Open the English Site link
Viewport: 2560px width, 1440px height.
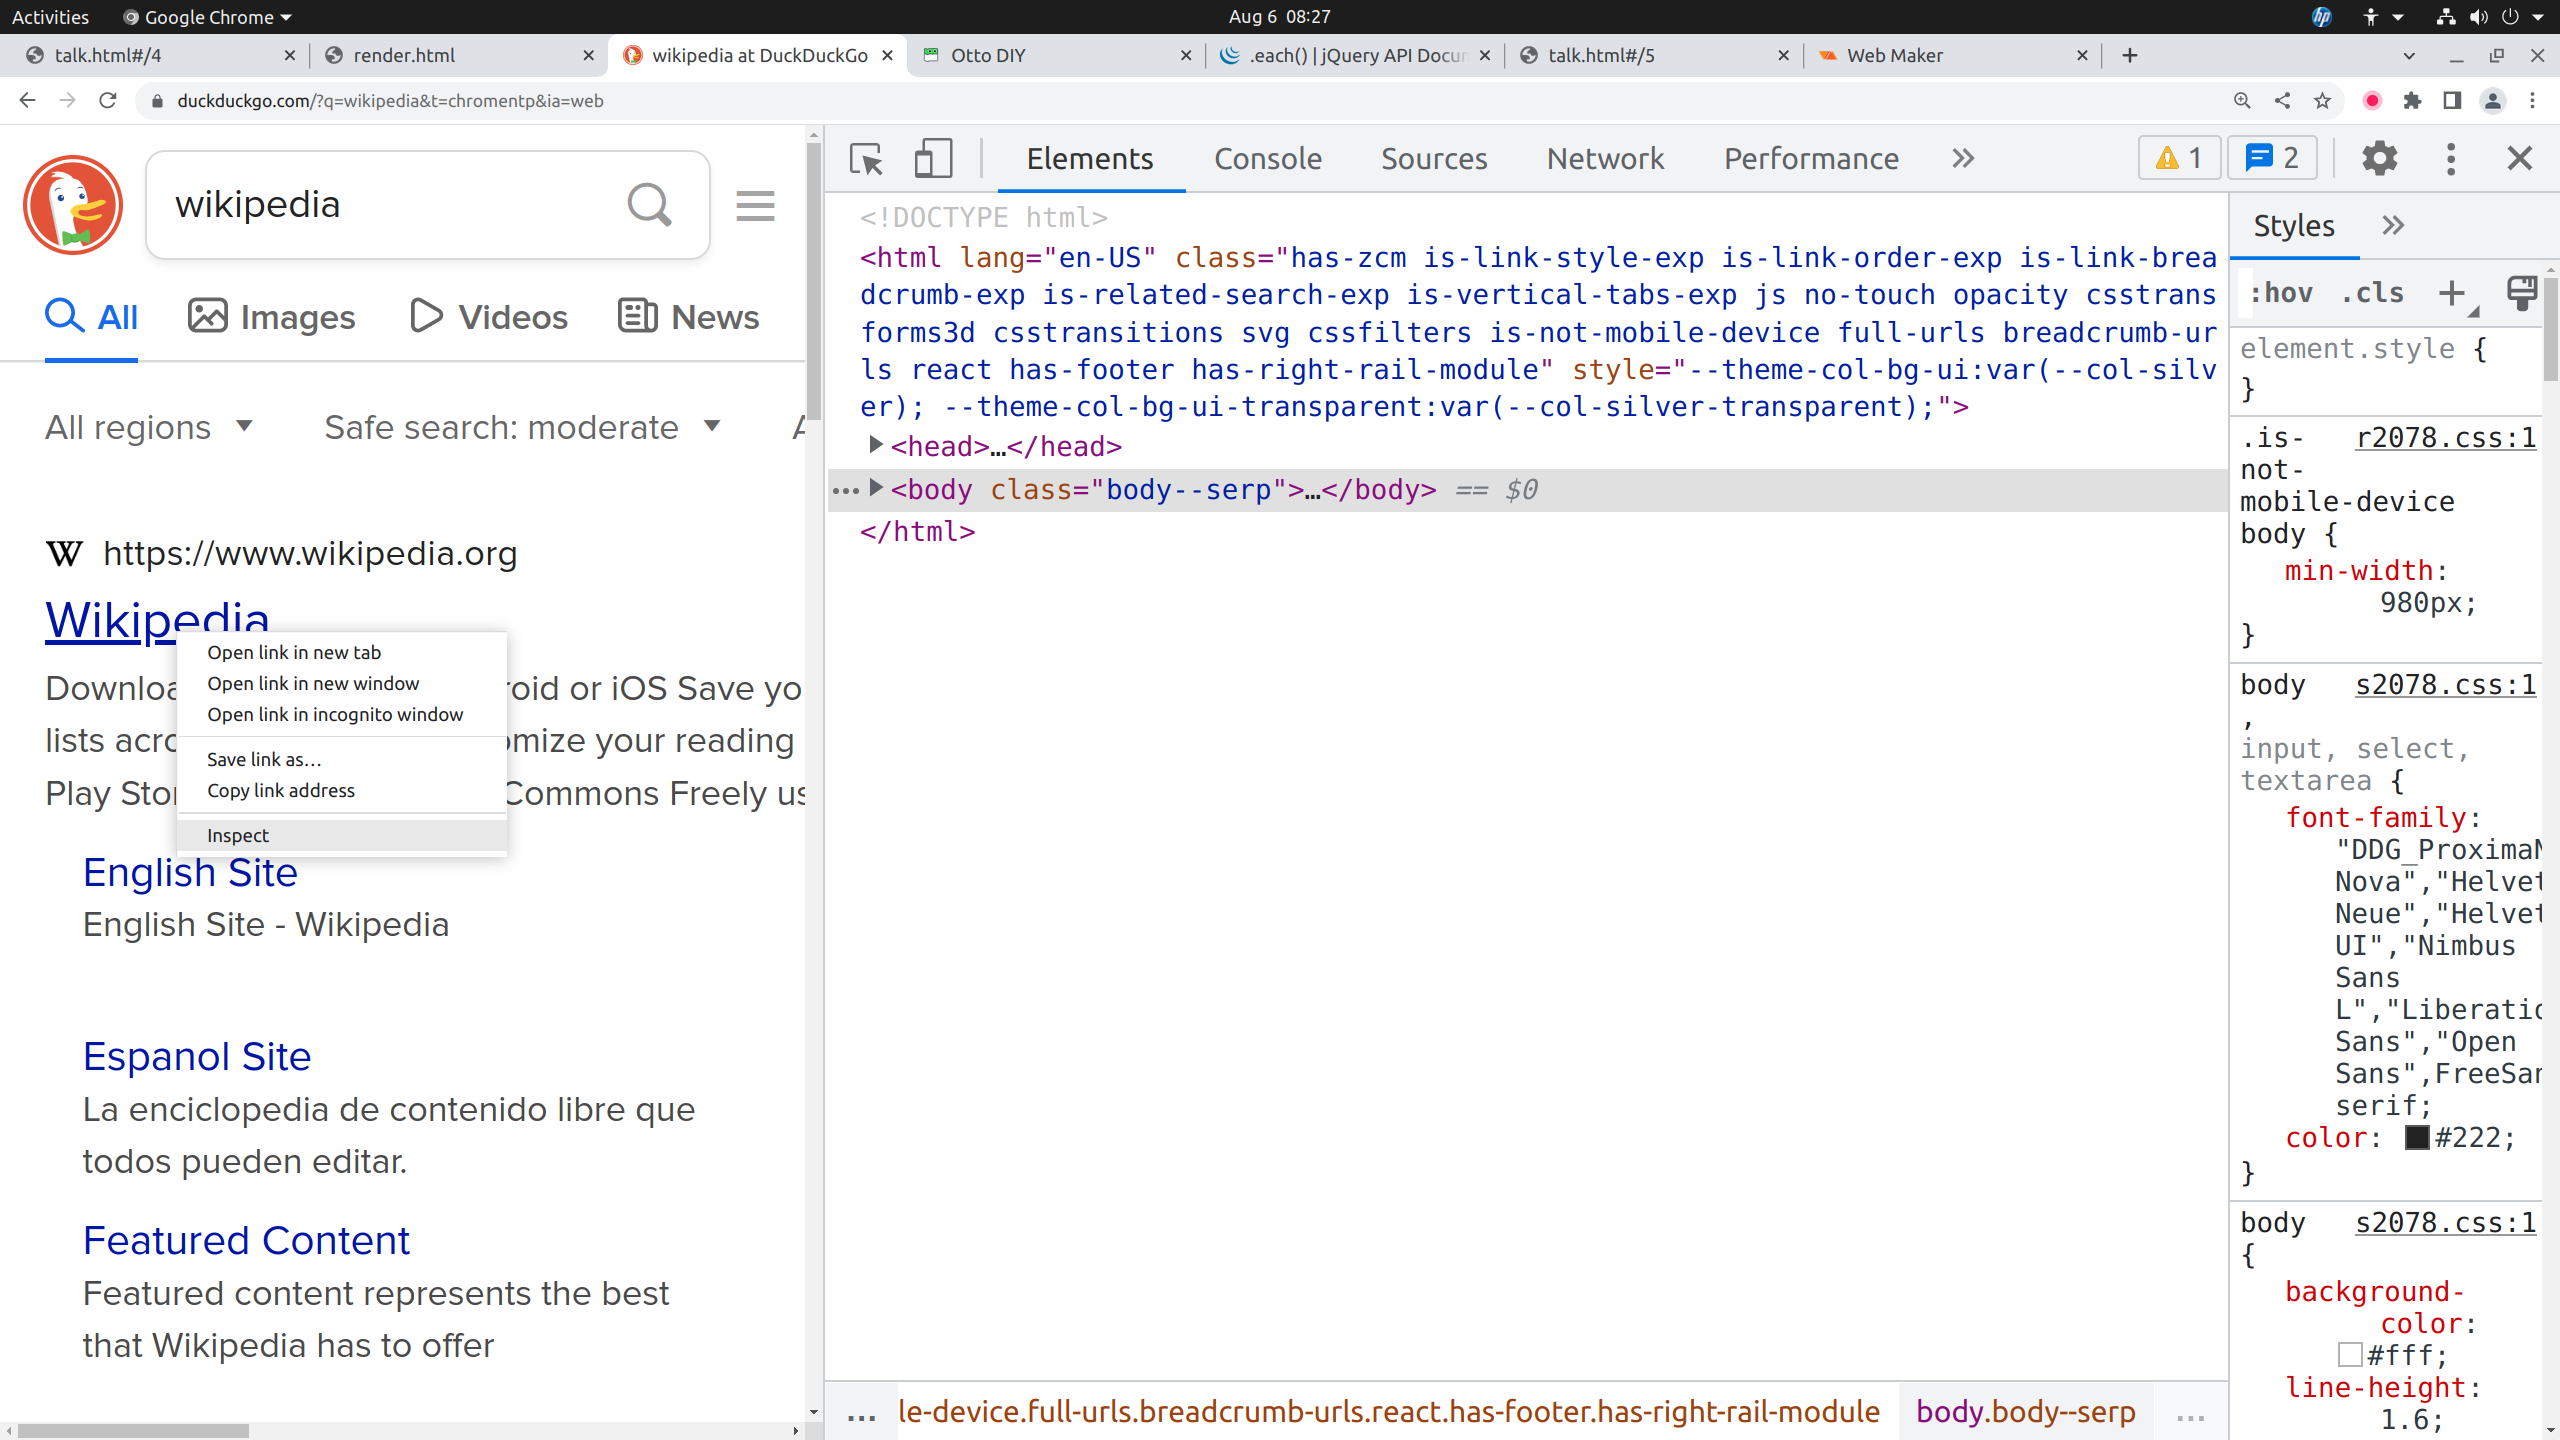[x=190, y=873]
